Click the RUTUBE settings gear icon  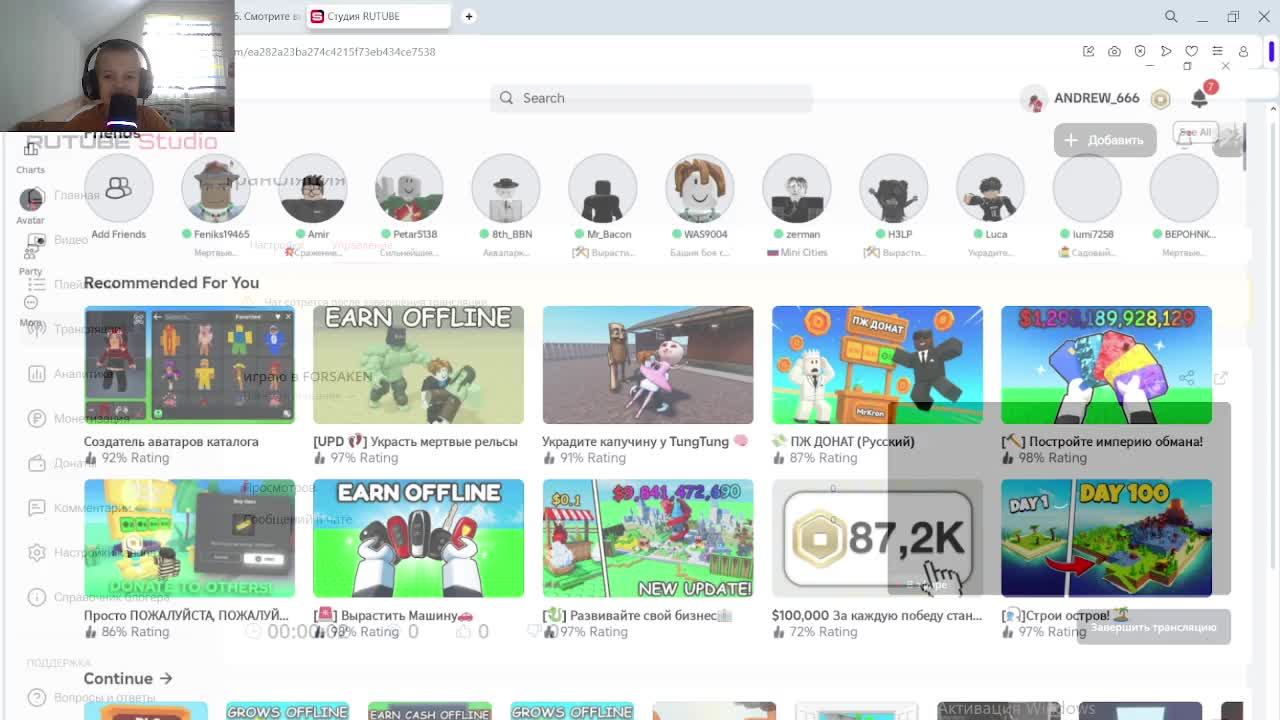click(37, 552)
